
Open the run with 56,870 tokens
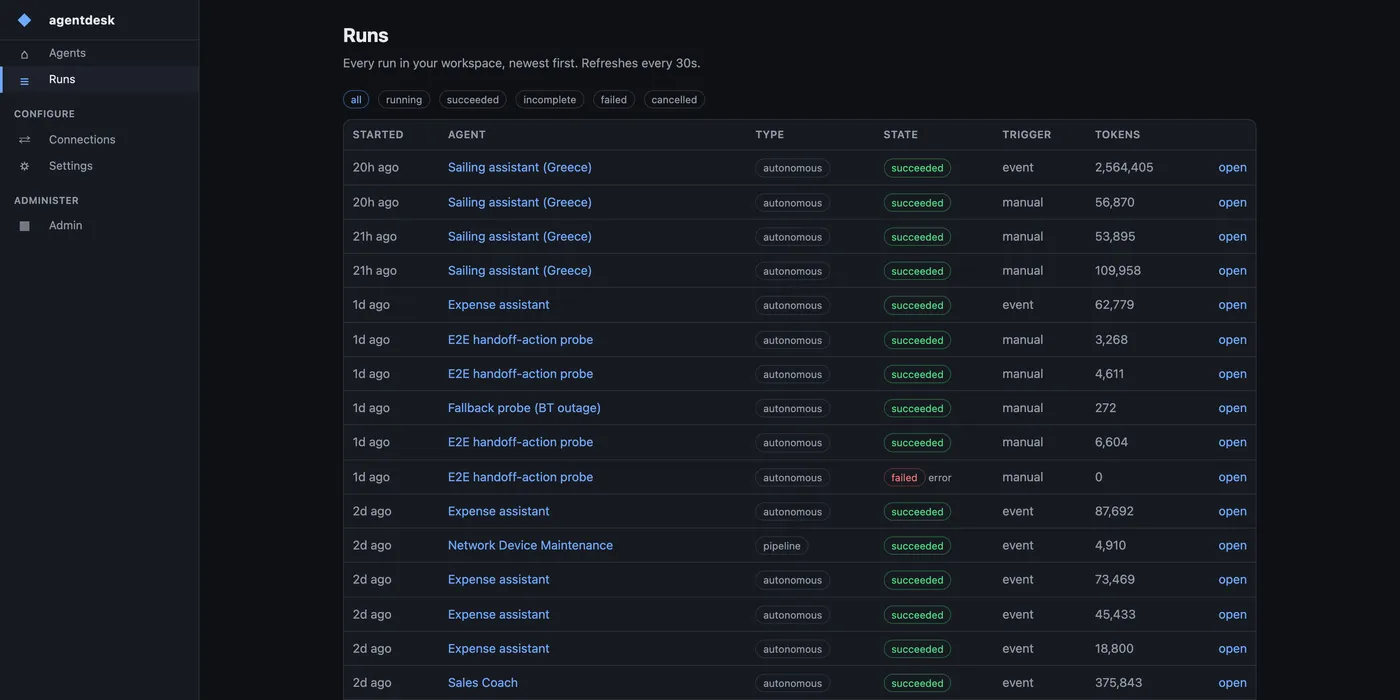point(1232,202)
